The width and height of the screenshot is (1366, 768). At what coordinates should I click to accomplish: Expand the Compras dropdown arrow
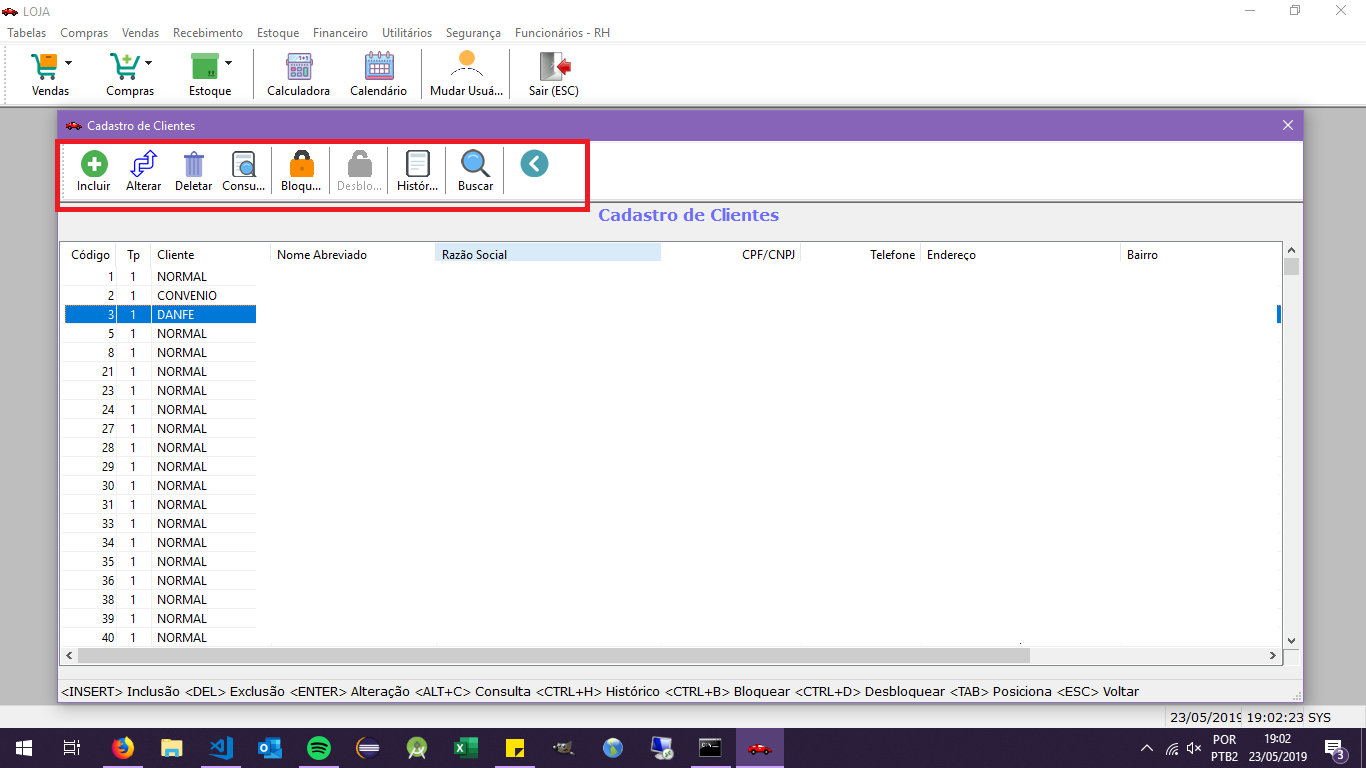tap(149, 63)
